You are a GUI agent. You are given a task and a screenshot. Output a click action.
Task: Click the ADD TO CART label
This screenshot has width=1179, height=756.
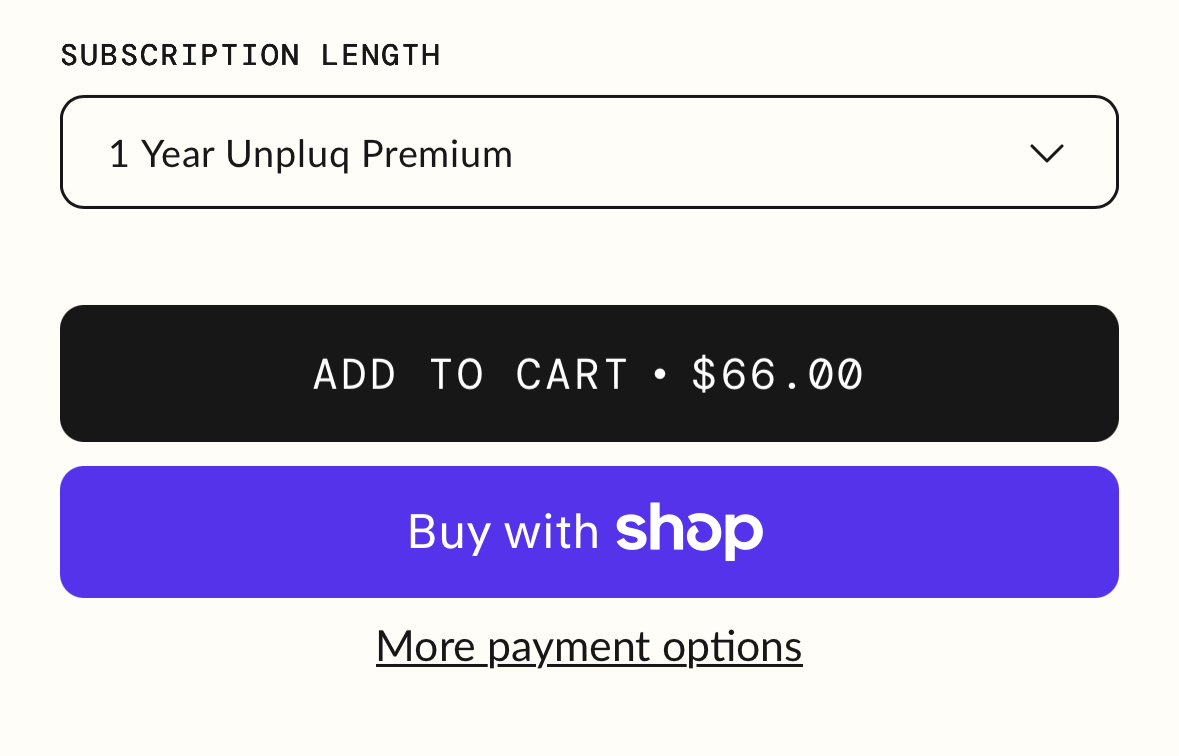470,373
